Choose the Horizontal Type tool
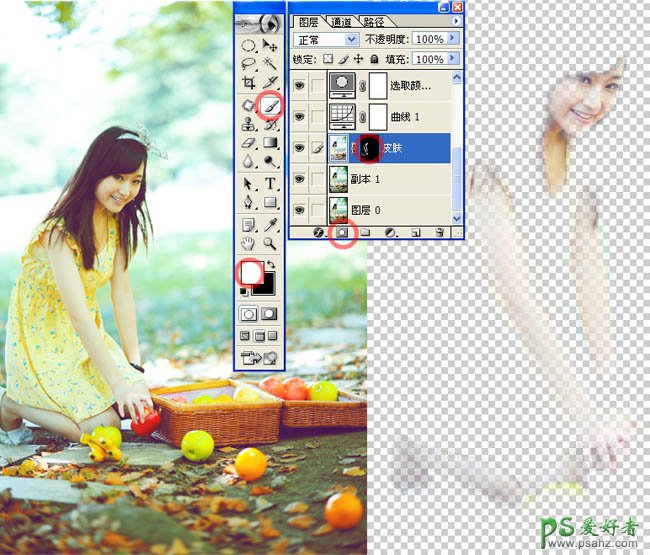This screenshot has width=650, height=555. pyautogui.click(x=270, y=184)
